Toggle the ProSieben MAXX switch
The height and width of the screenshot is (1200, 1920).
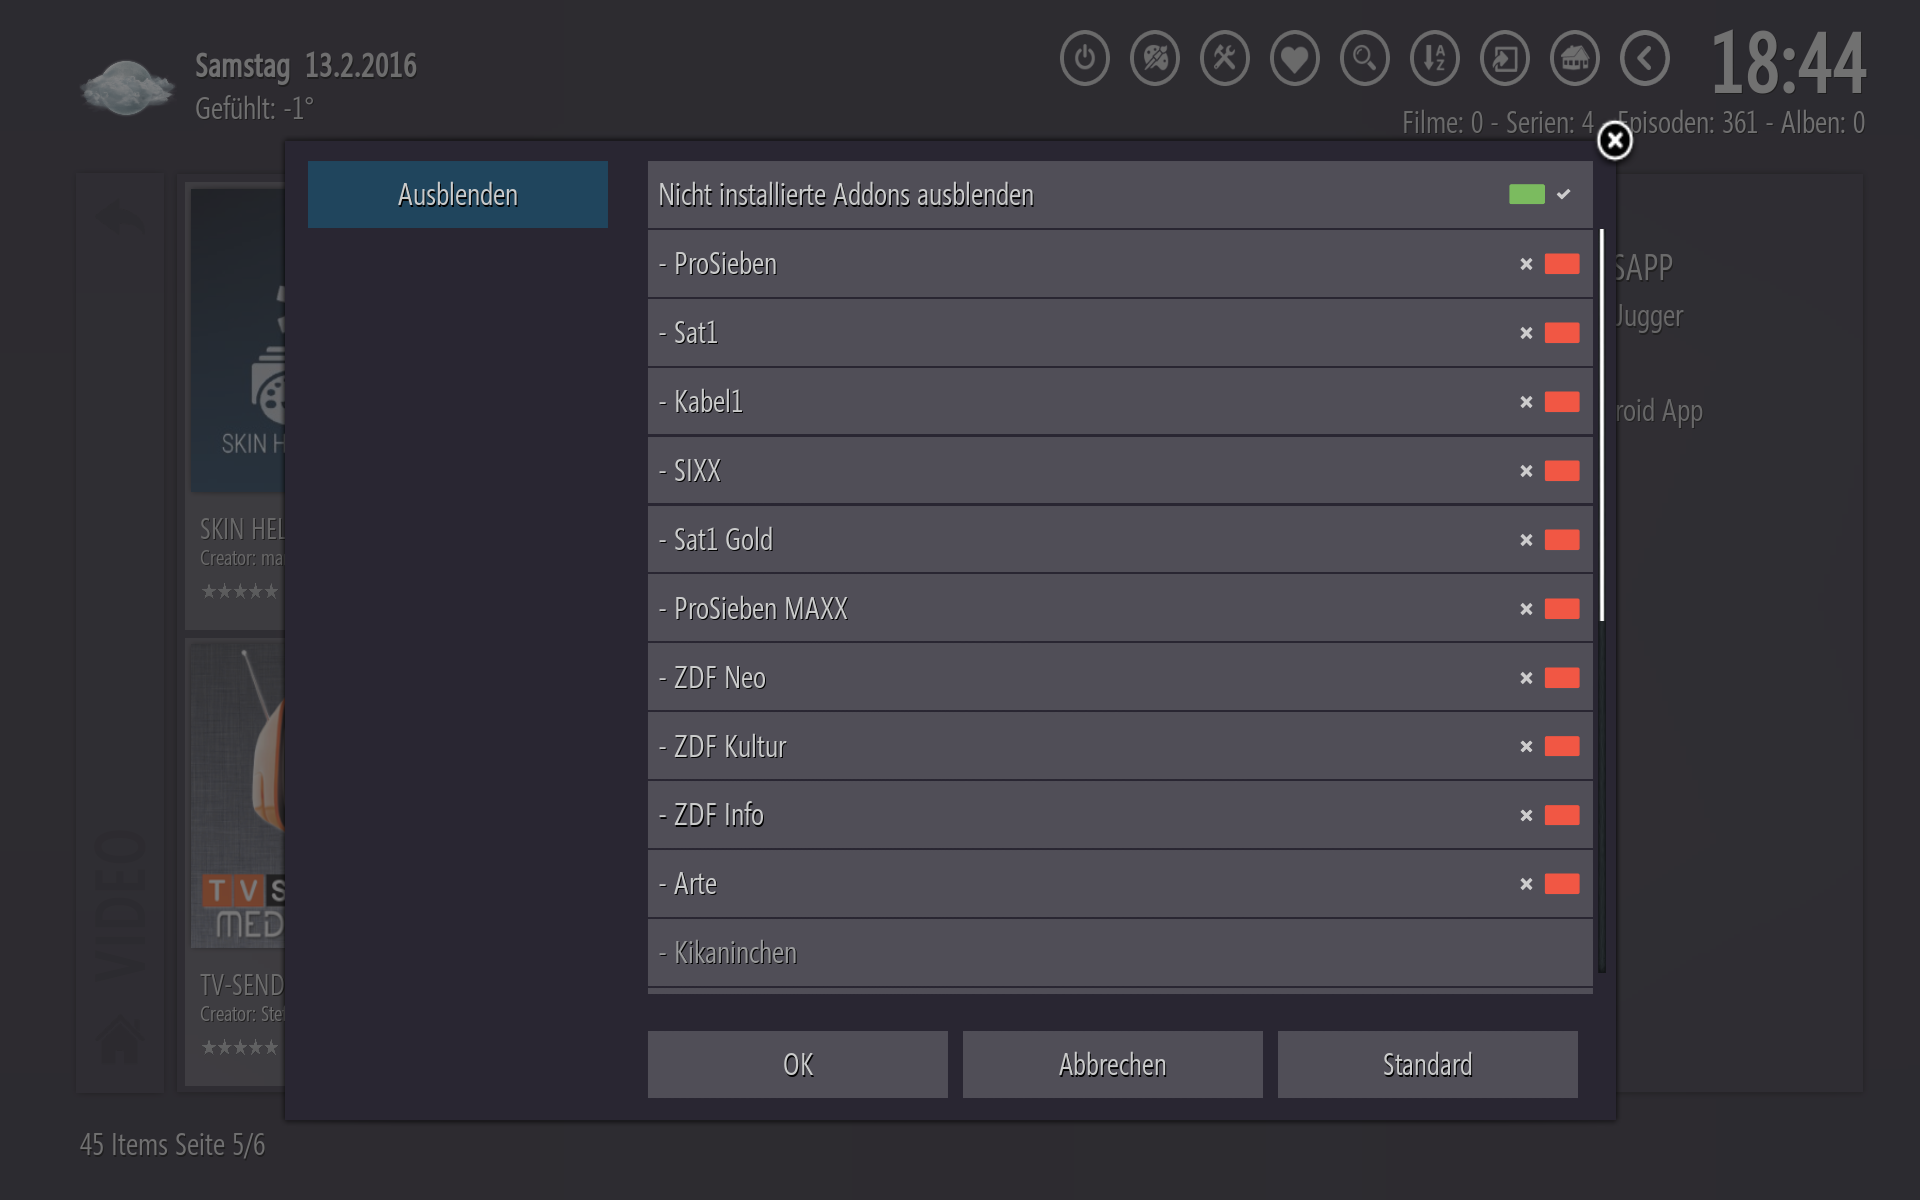pyautogui.click(x=1549, y=609)
